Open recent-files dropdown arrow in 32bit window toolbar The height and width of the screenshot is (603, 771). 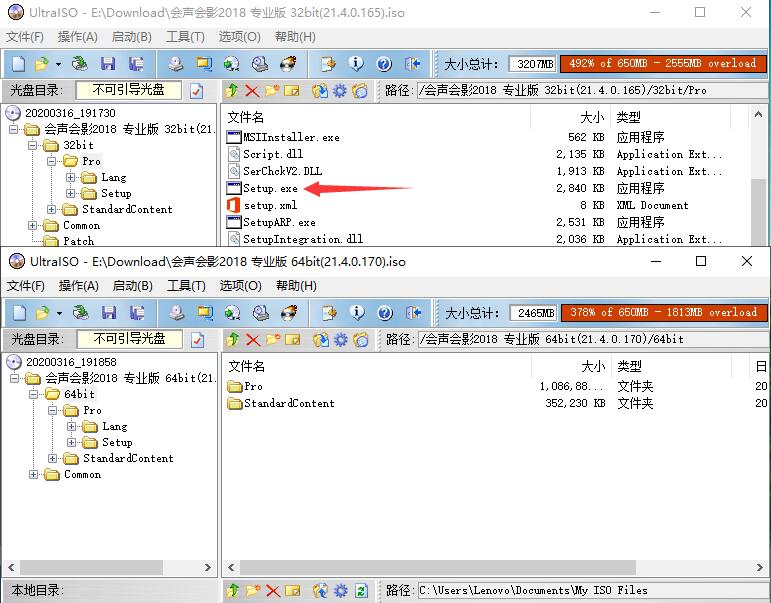(x=58, y=64)
